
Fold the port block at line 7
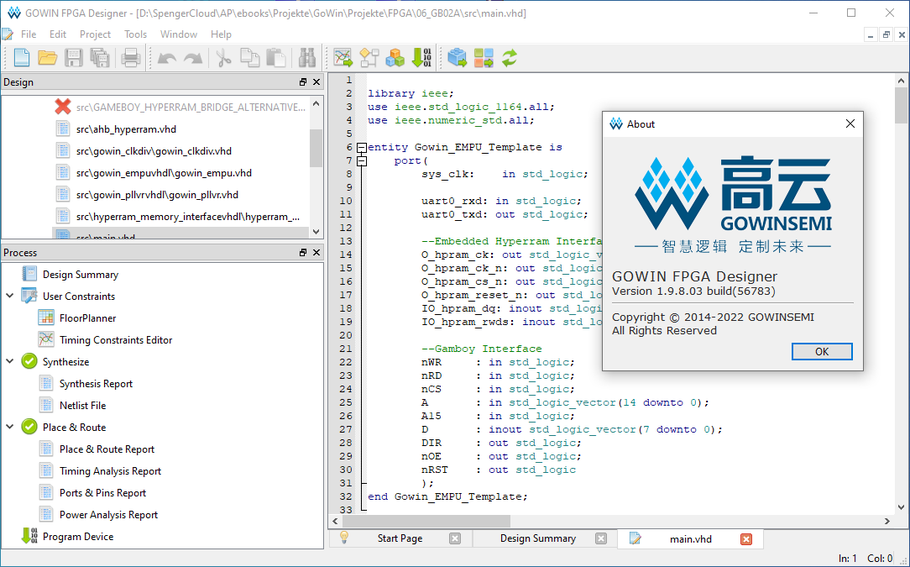[x=362, y=161]
